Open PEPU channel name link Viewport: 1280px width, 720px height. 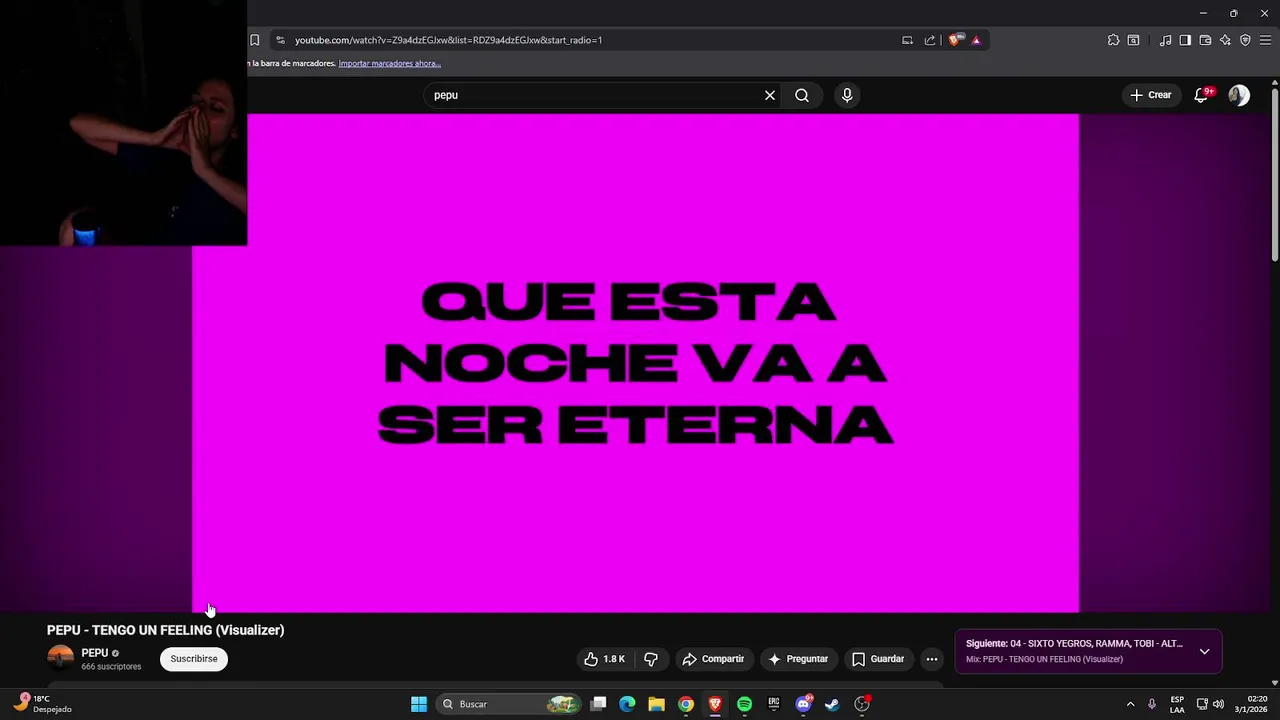95,653
